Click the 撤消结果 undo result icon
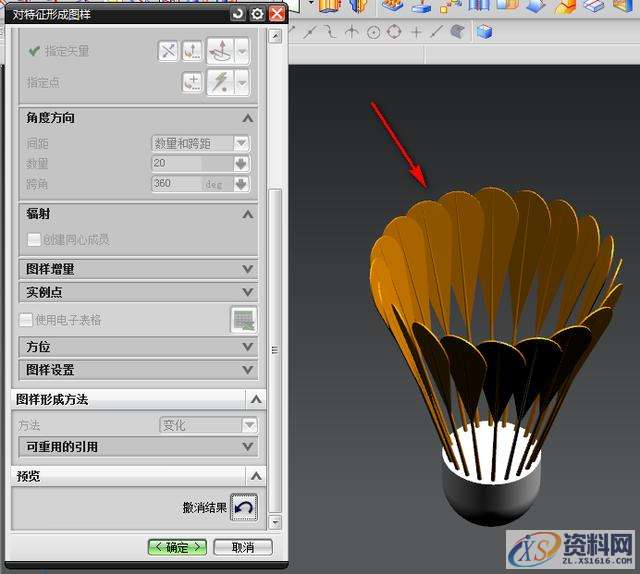640x574 pixels. [x=243, y=507]
